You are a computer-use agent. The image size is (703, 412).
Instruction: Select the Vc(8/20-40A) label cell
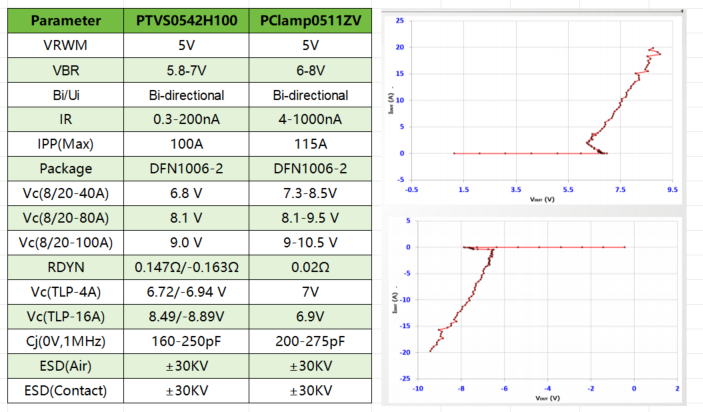(x=64, y=193)
